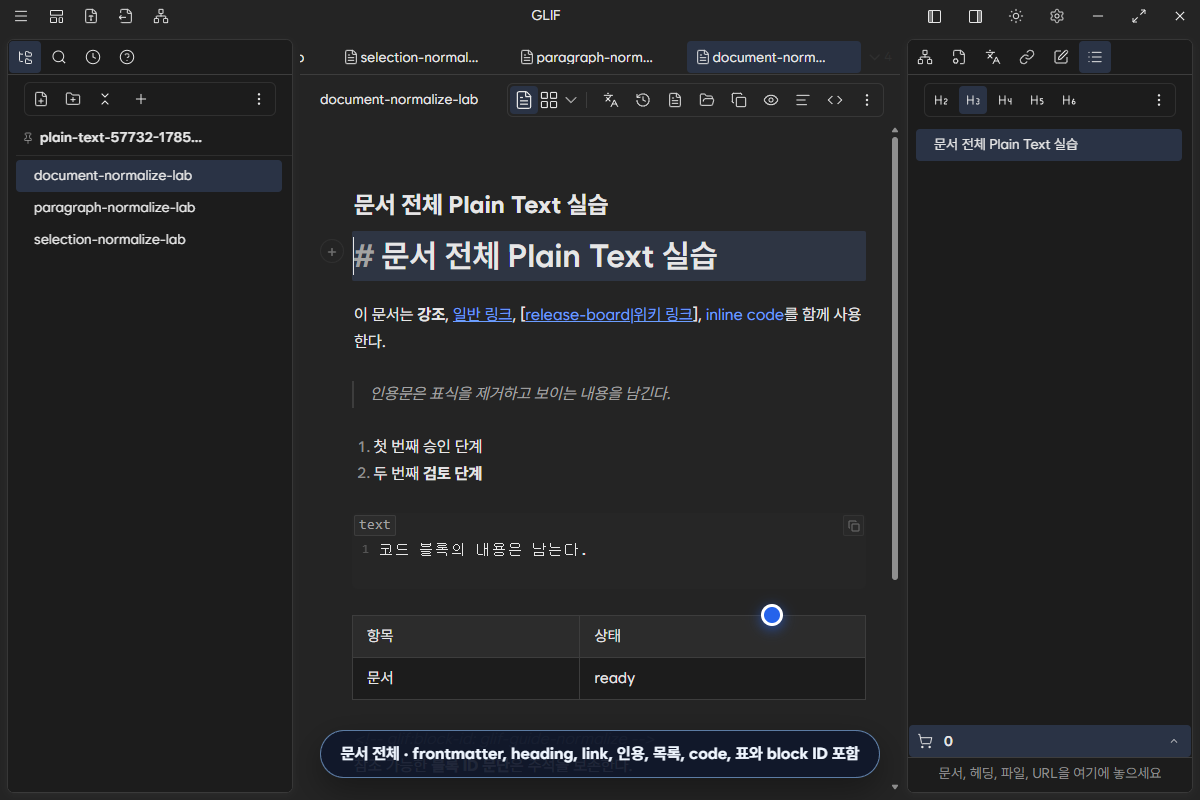The image size is (1200, 800).
Task: Click the copy duplicate icon in editor toolbar
Action: (739, 100)
